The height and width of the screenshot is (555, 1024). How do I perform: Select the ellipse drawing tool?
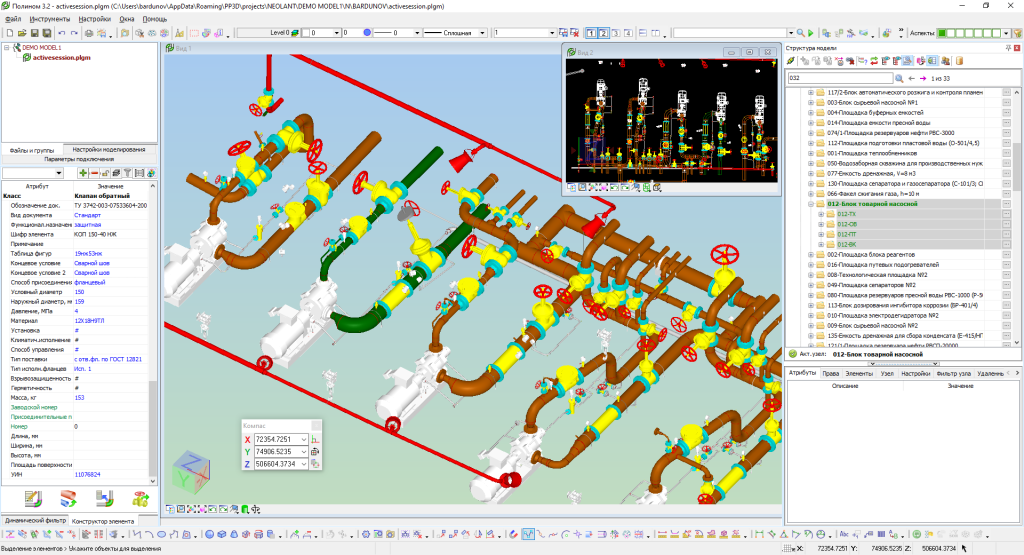[x=161, y=534]
